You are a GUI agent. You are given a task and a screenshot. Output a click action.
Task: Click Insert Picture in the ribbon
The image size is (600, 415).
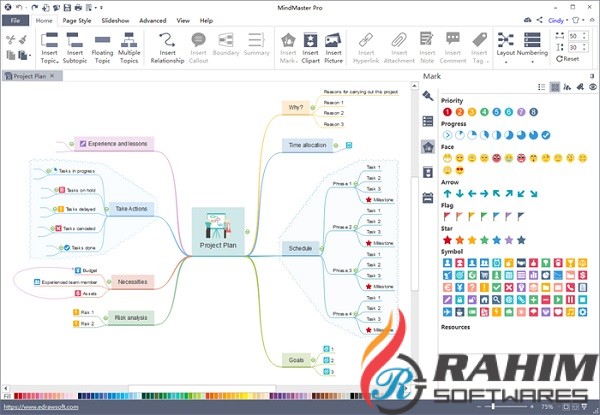pos(333,47)
